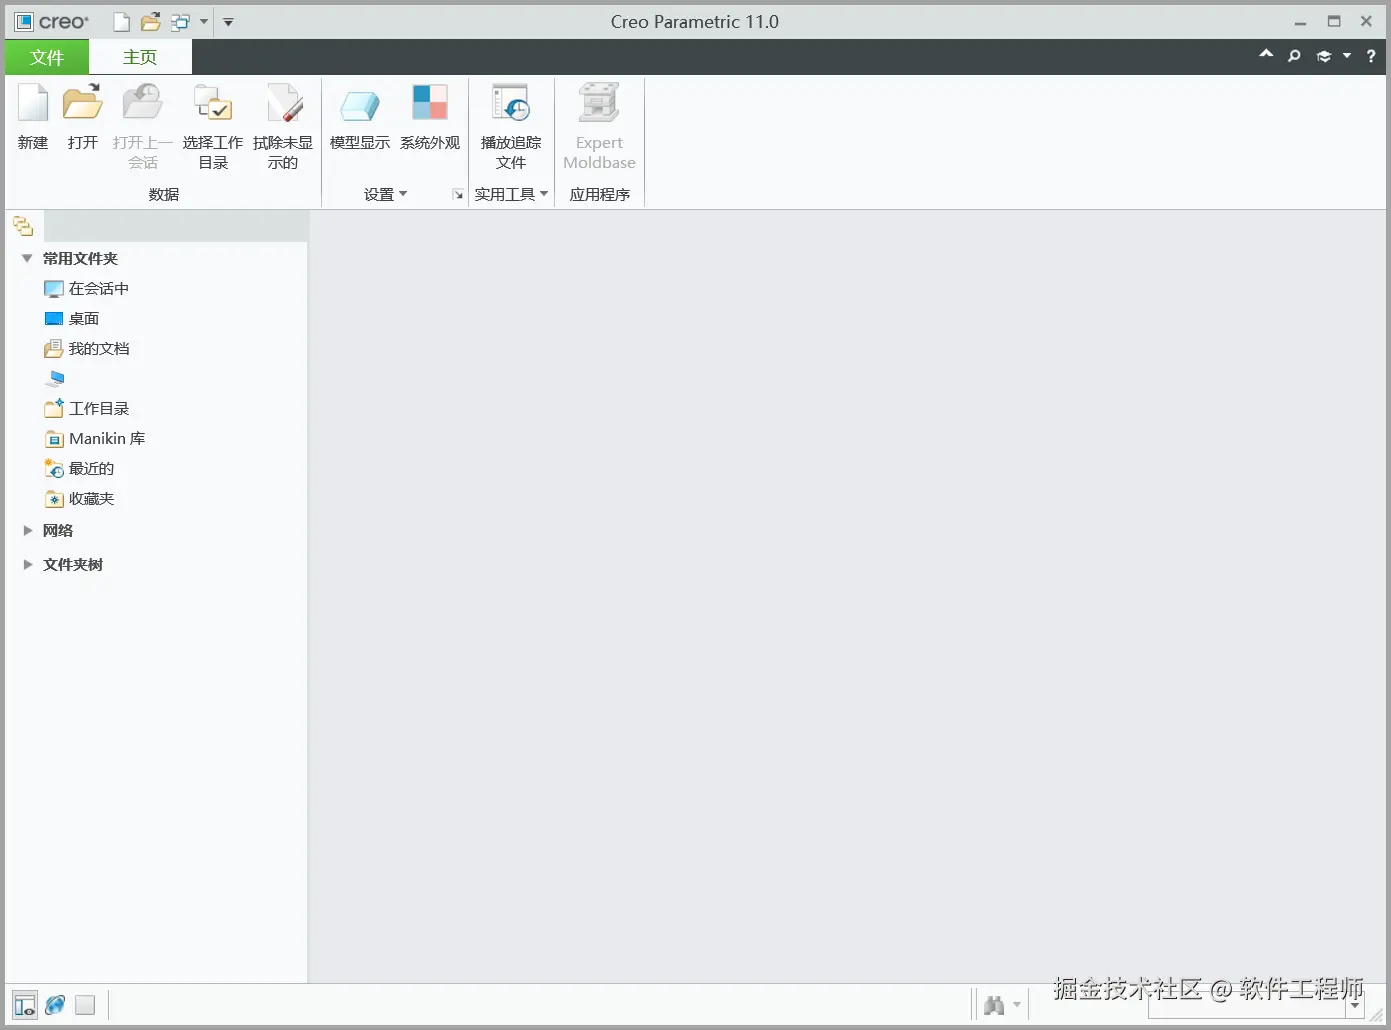
Task: Click 打开上一会话 (open last session)
Action: coord(142,126)
